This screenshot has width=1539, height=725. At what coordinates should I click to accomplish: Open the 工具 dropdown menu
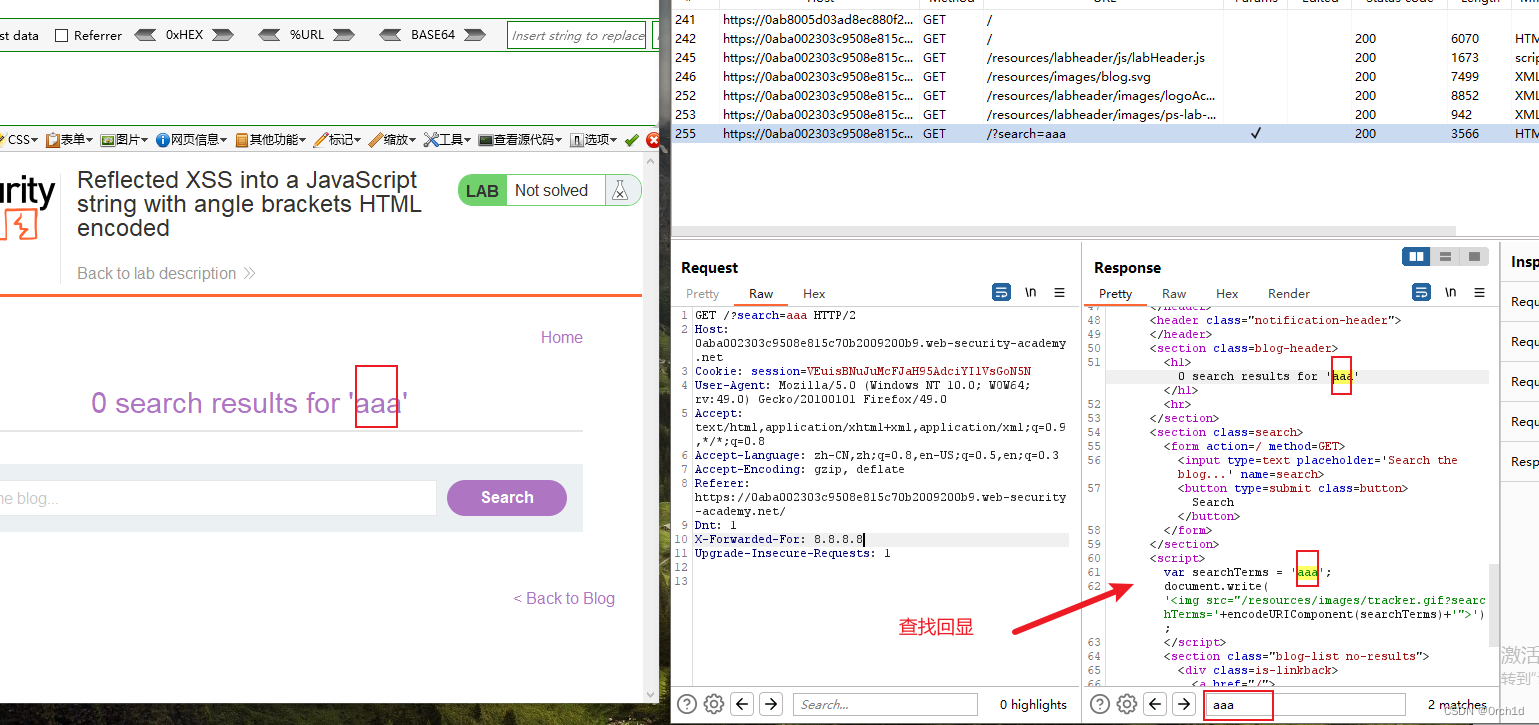click(x=448, y=140)
